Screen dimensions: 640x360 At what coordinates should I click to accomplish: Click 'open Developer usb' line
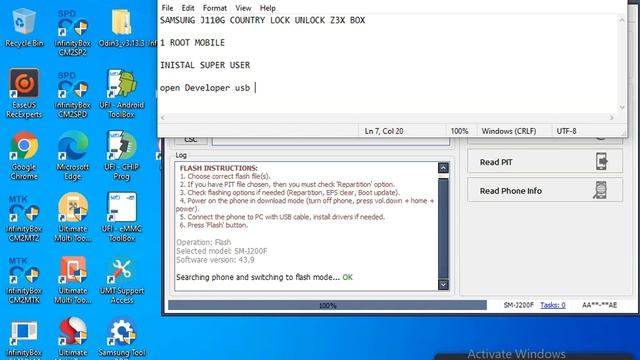tap(205, 88)
